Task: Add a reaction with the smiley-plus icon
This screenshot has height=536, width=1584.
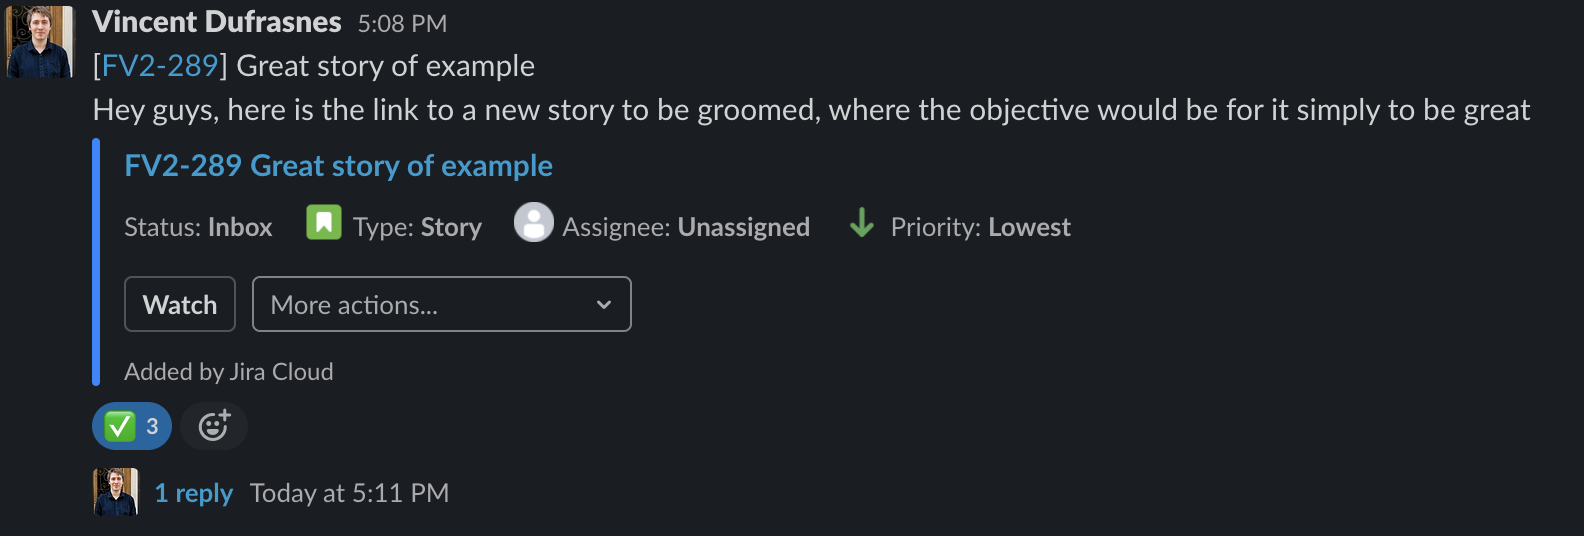Action: click(x=214, y=426)
